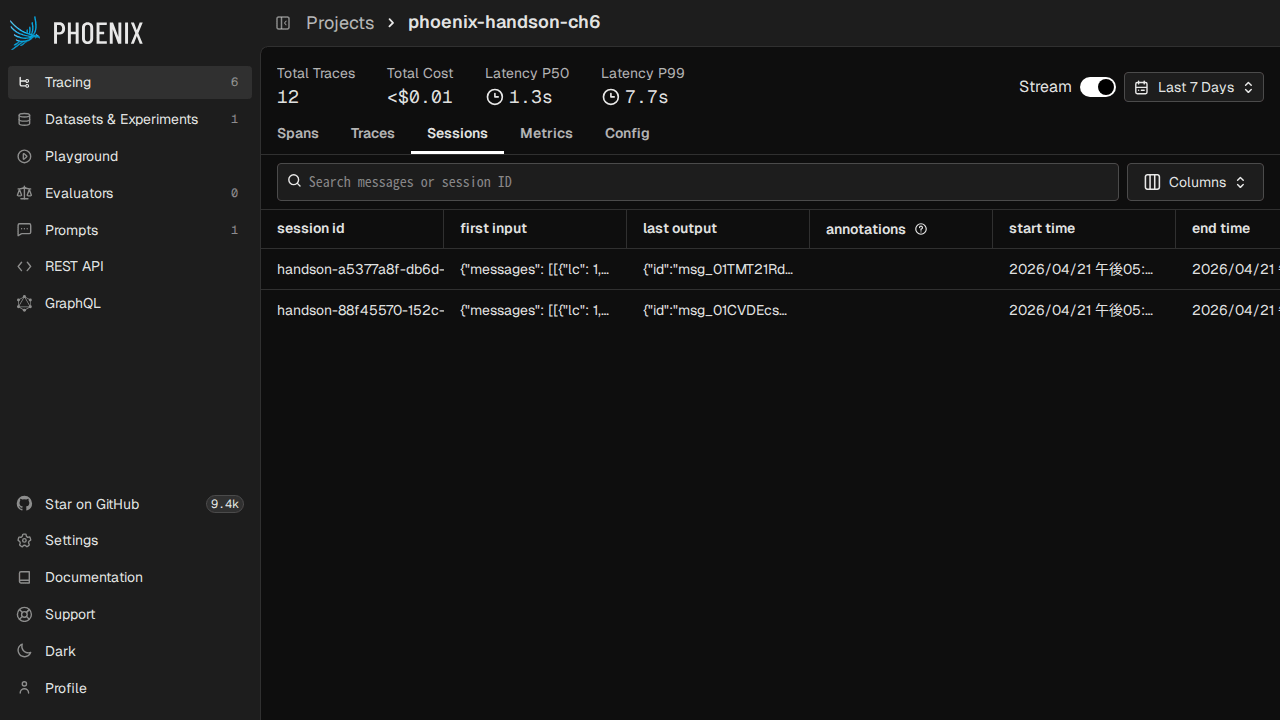Viewport: 1280px width, 720px height.
Task: Open the Playground page
Action: click(x=130, y=157)
